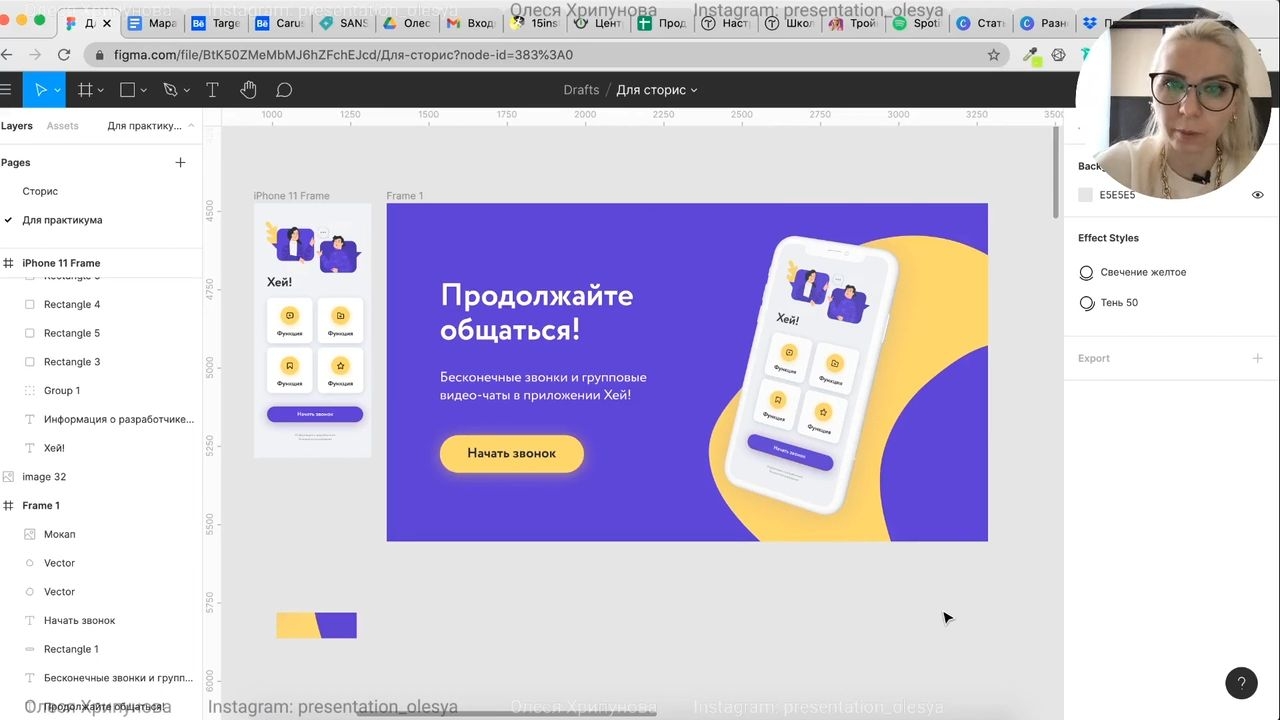
Task: Select the Comment tool
Action: tap(284, 90)
